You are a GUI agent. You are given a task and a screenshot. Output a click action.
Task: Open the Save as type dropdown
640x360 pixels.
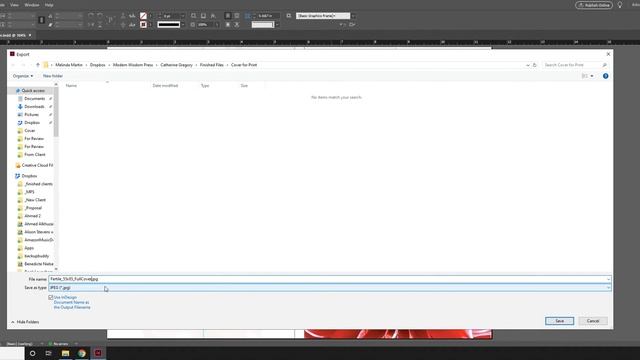(330, 288)
